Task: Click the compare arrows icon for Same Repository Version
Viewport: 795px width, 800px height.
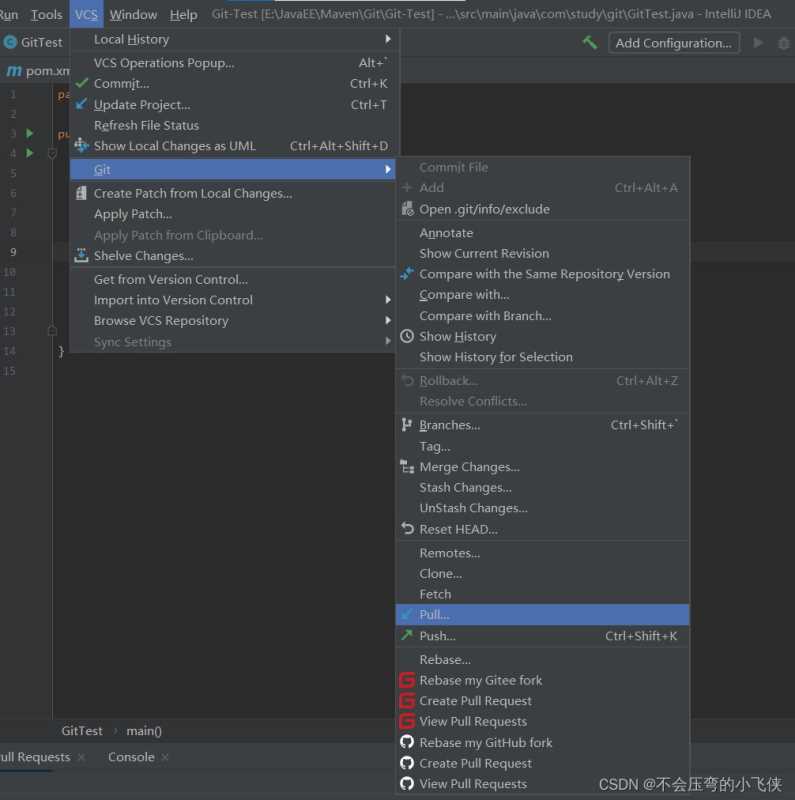Action: (x=407, y=273)
